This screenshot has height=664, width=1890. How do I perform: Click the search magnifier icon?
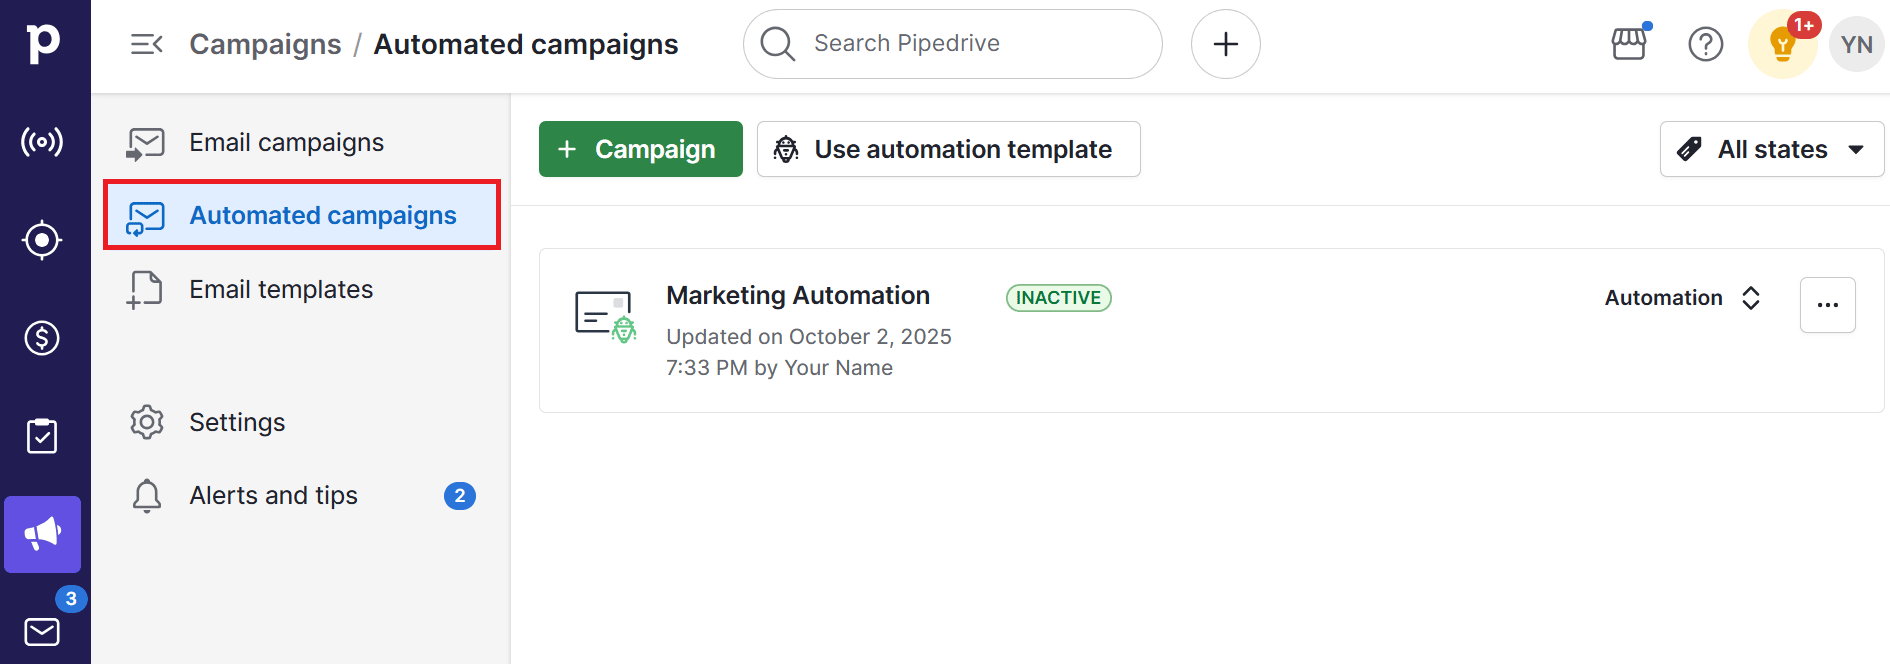[x=777, y=44]
